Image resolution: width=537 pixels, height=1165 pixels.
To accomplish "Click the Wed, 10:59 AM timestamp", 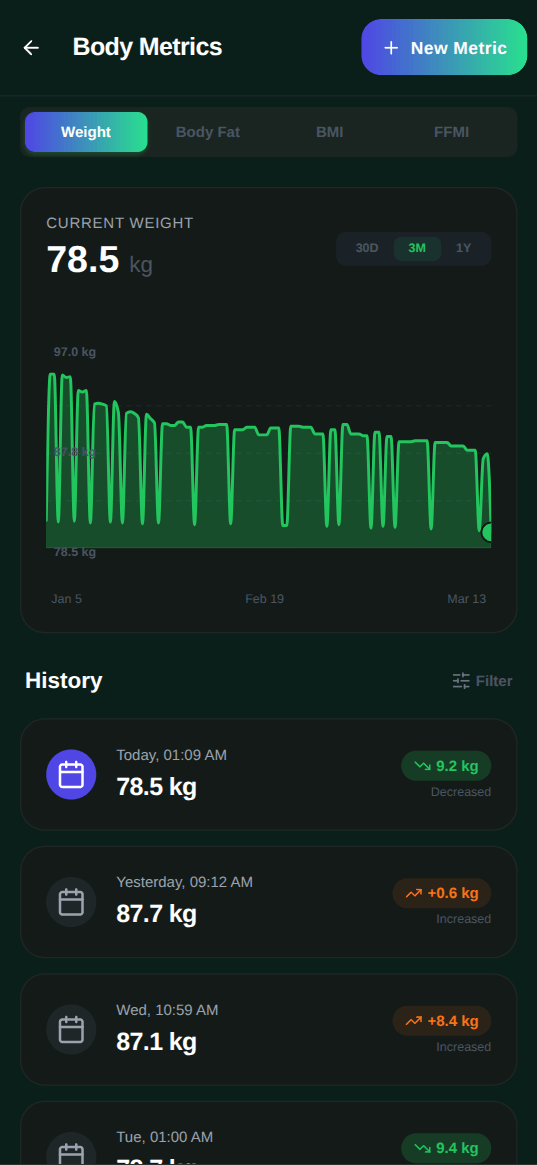I will (167, 1010).
